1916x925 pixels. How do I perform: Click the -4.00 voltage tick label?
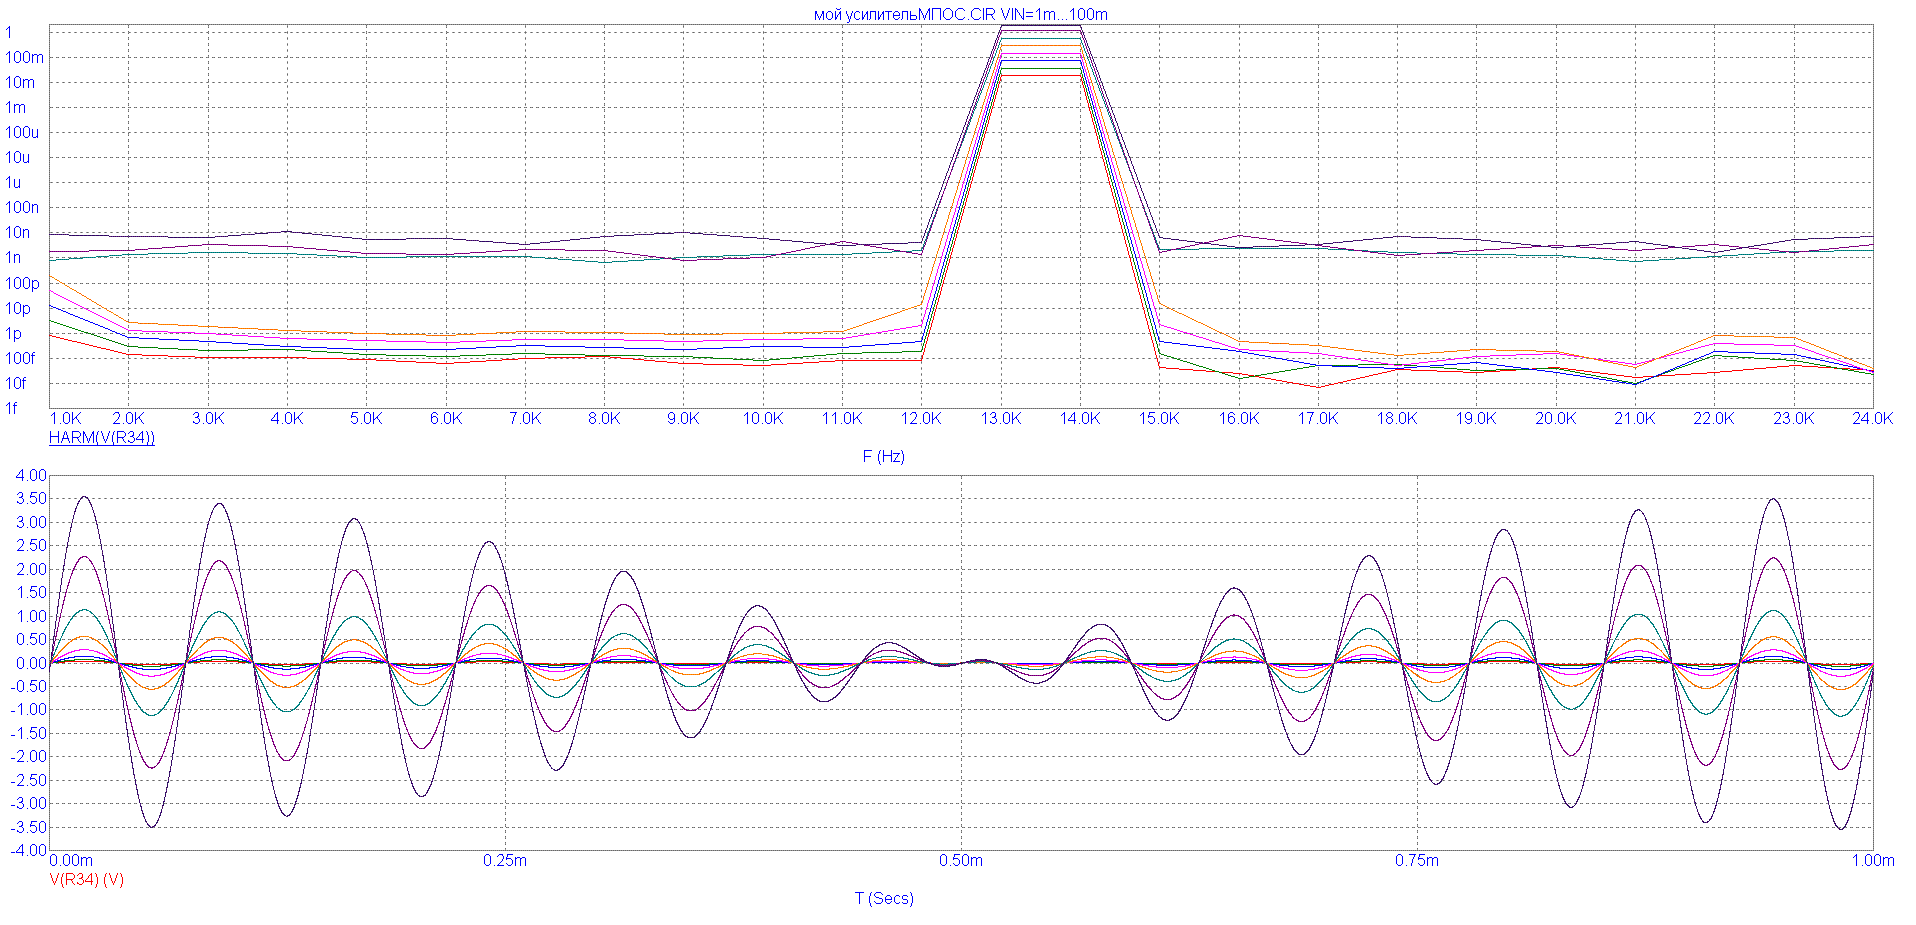pyautogui.click(x=29, y=850)
